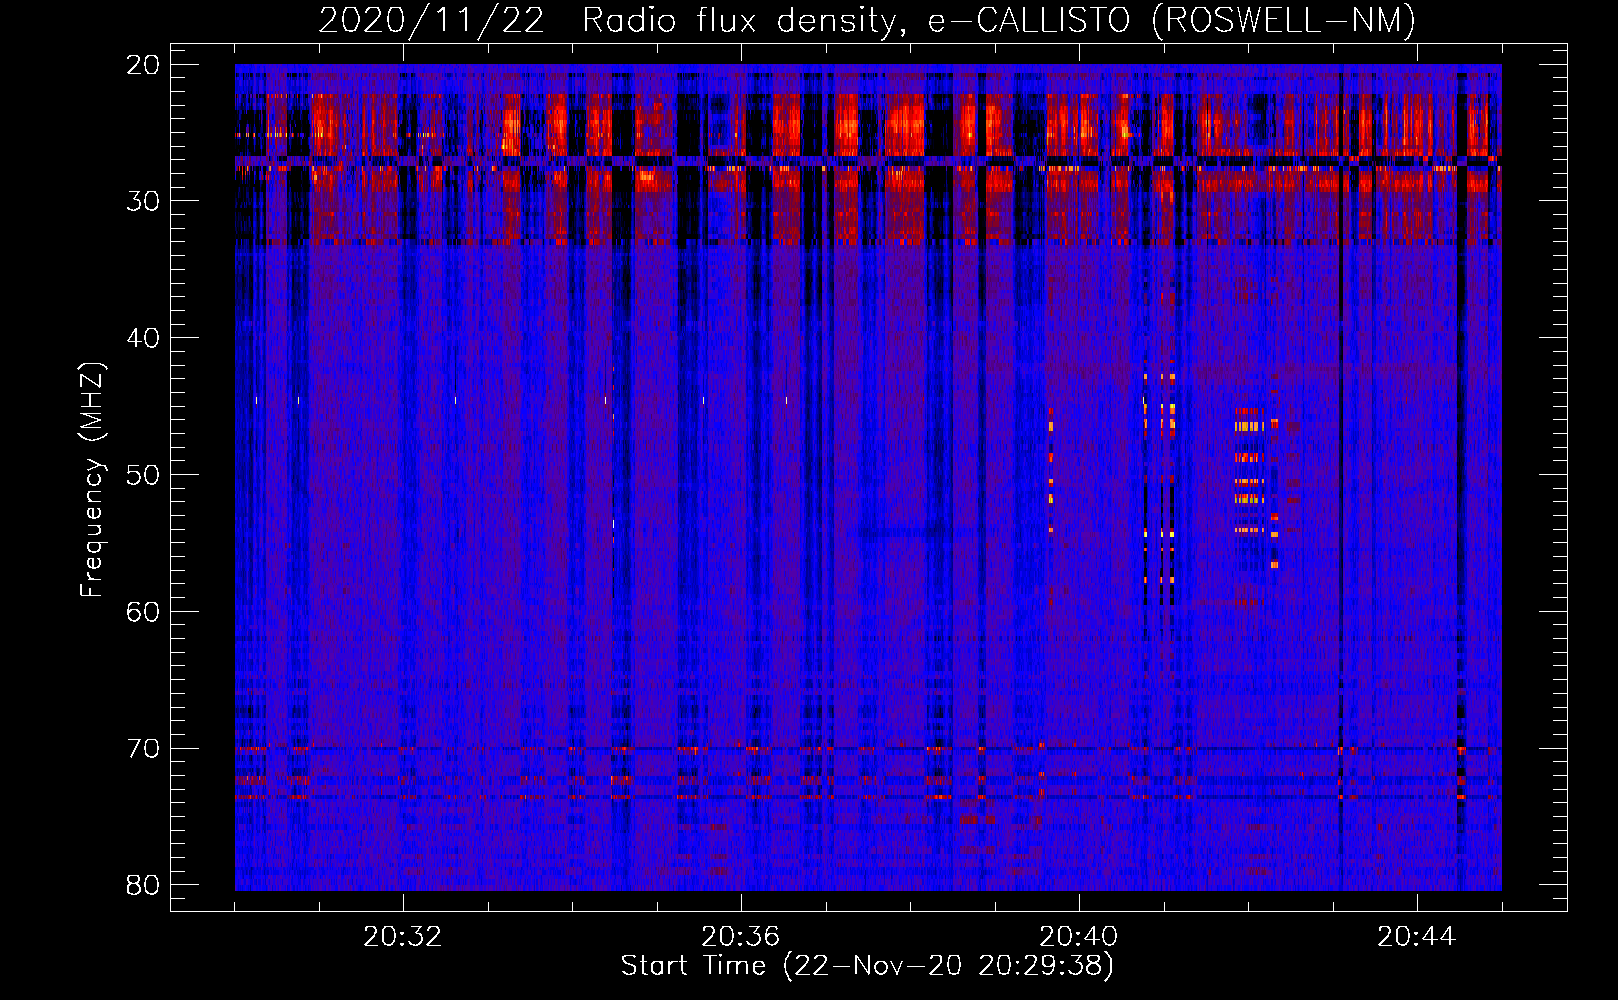The width and height of the screenshot is (1618, 1000).
Task: Click the 20:32 time tick label
Action: 402,937
